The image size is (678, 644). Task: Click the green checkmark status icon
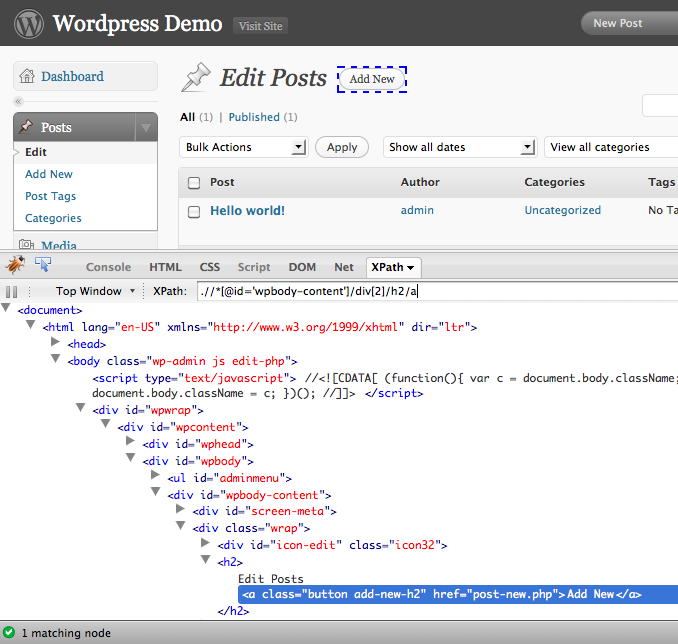(9, 632)
